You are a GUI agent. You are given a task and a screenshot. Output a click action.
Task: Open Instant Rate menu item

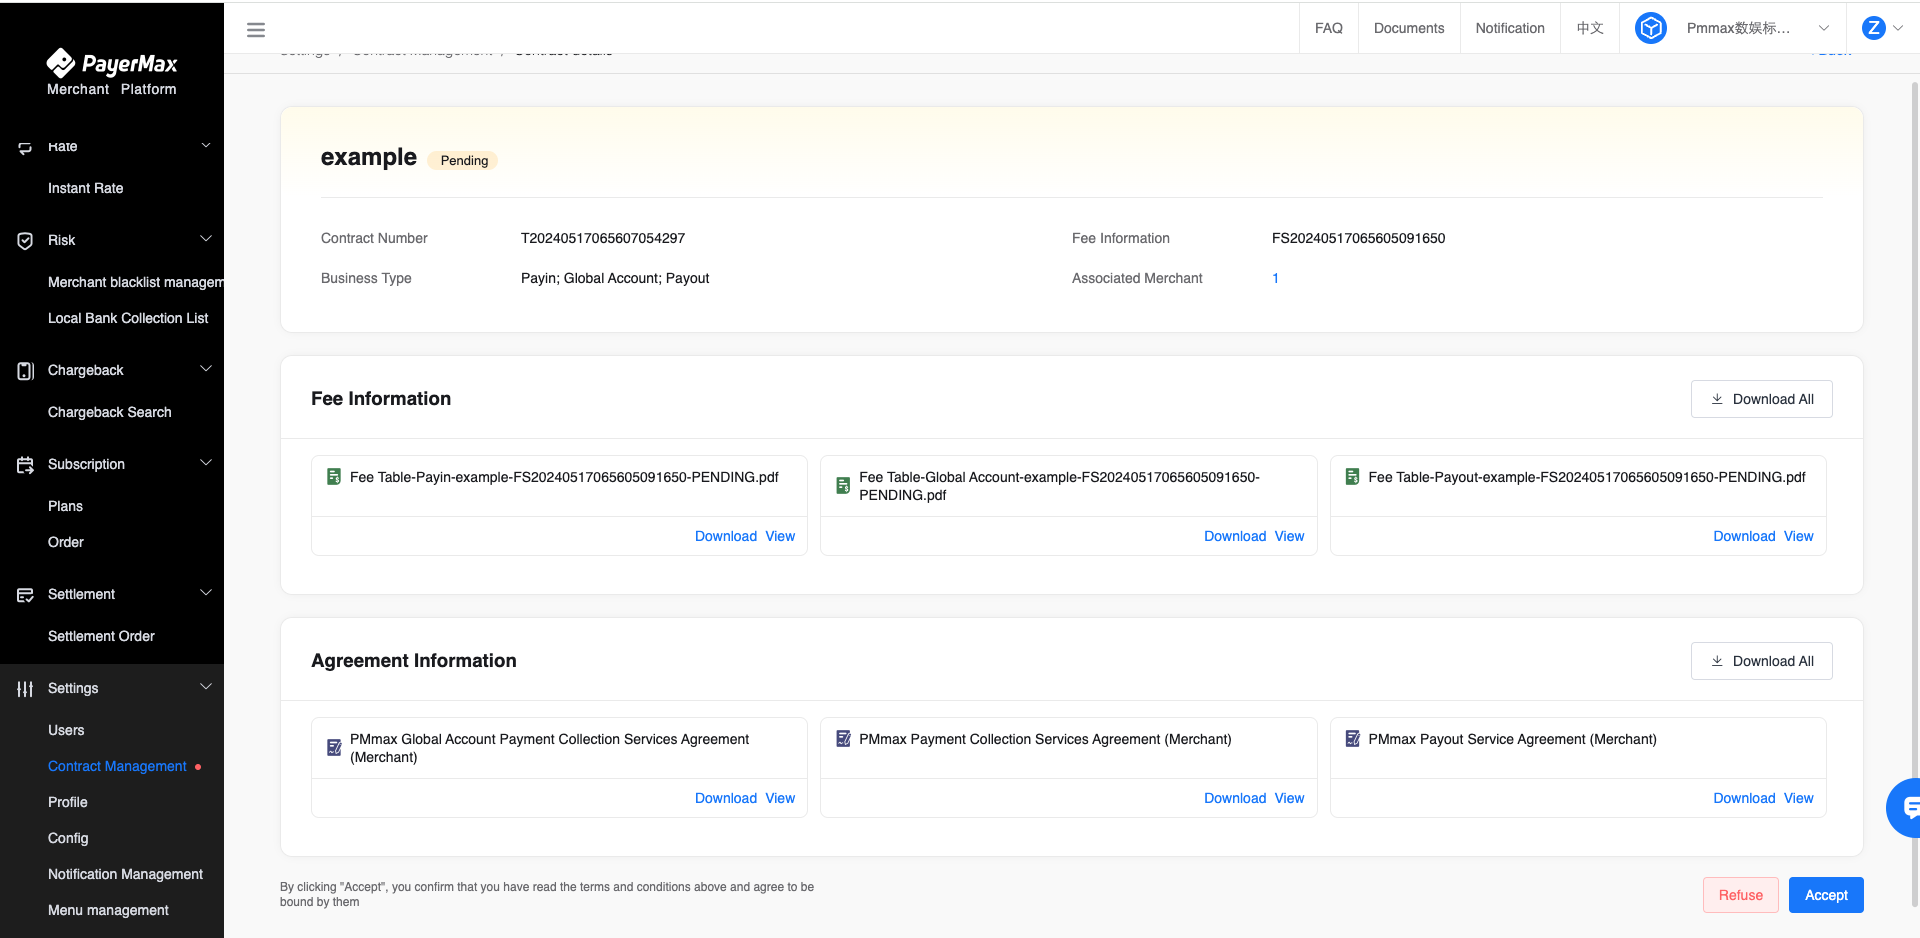[x=86, y=188]
